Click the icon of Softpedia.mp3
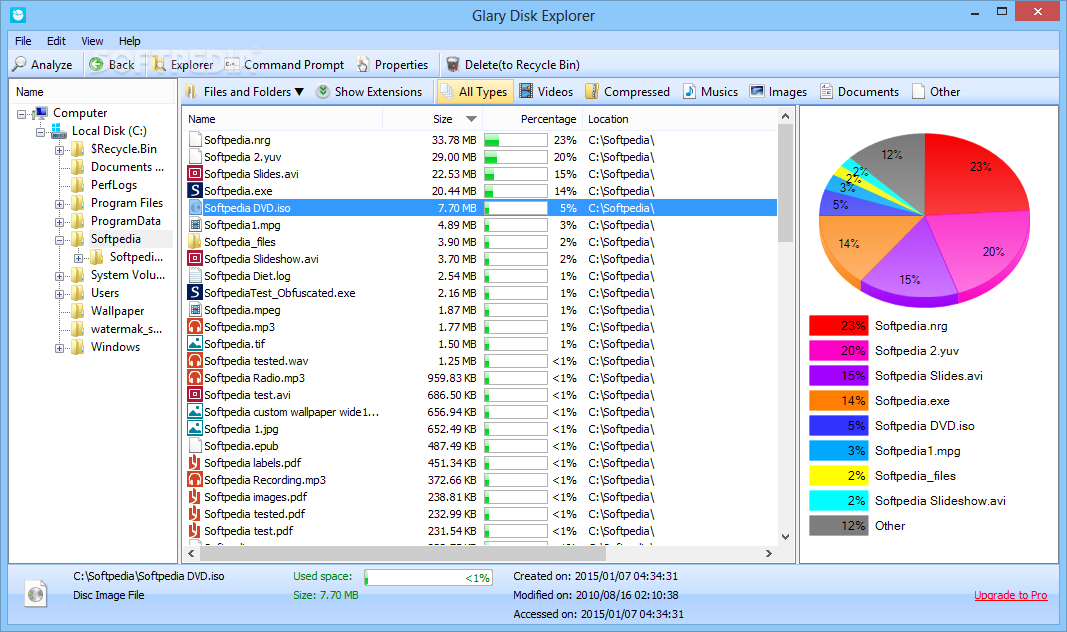Screen dimensions: 1067x632 click(x=195, y=327)
